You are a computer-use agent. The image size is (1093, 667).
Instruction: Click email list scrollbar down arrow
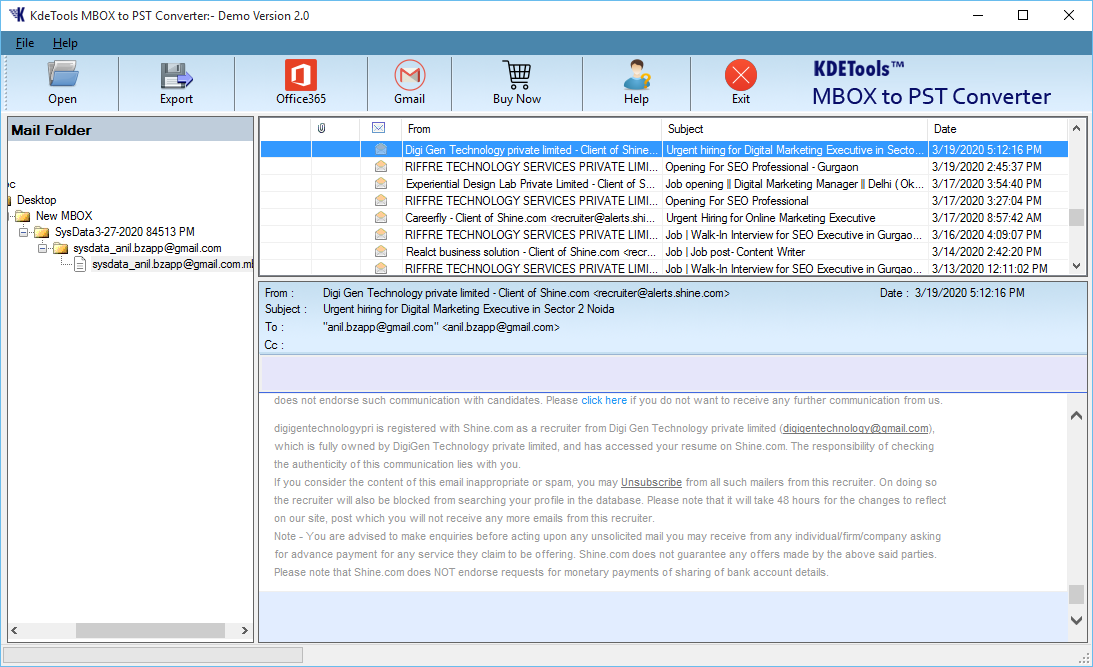[1076, 266]
